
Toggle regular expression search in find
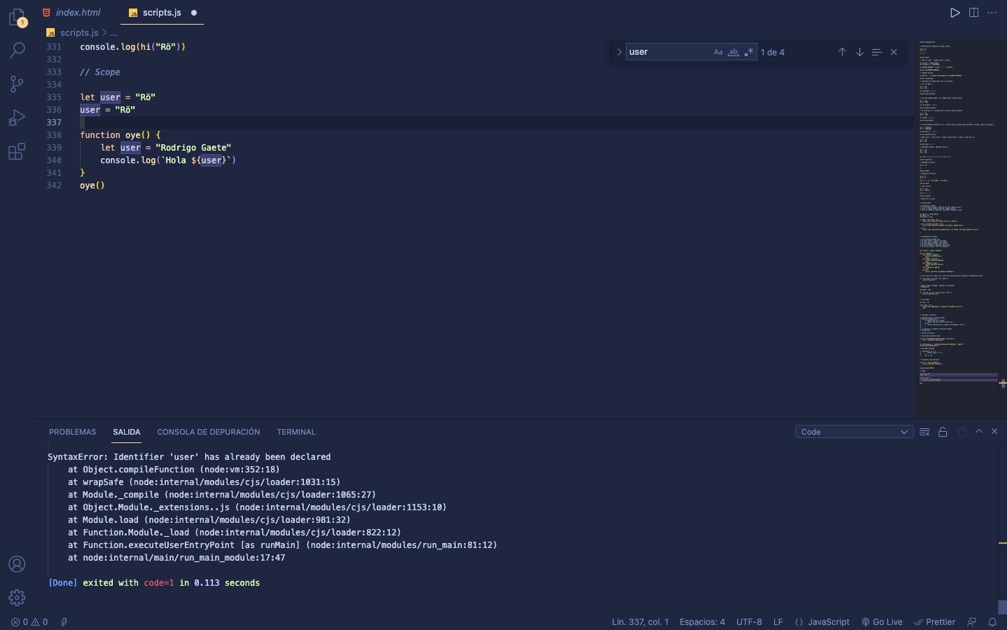point(748,52)
